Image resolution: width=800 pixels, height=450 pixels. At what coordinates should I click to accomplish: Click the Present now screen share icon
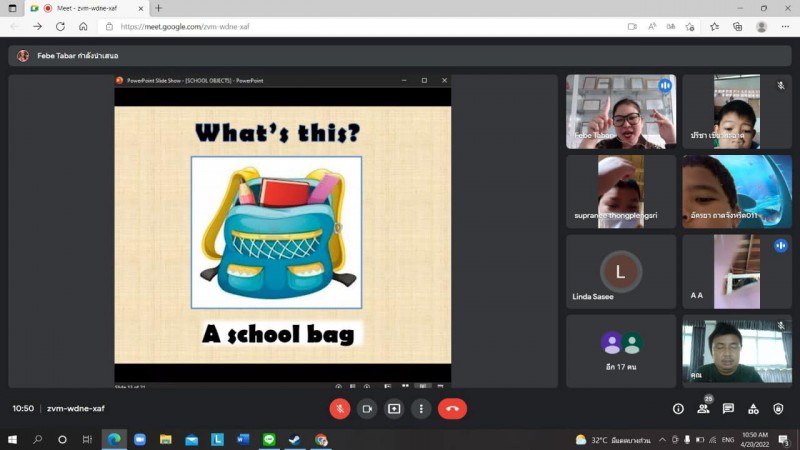(x=394, y=408)
